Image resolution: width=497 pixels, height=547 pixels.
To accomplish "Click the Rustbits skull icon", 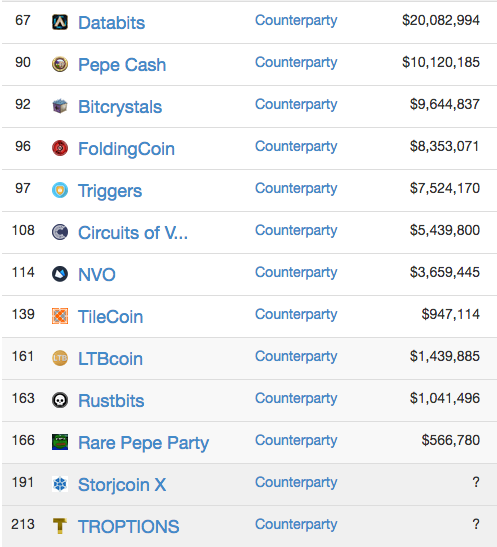I will pos(60,400).
